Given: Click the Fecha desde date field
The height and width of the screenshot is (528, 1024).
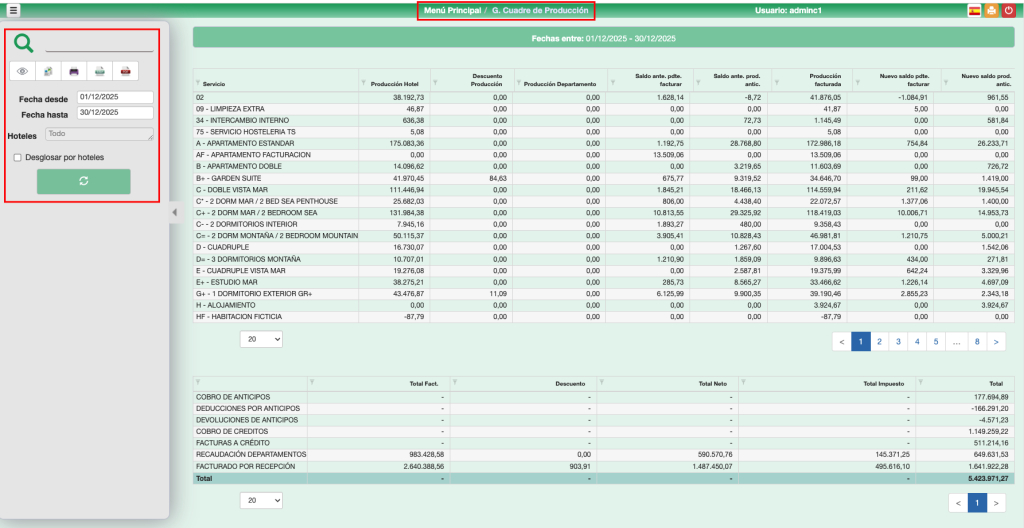Looking at the screenshot, I should click(x=114, y=97).
